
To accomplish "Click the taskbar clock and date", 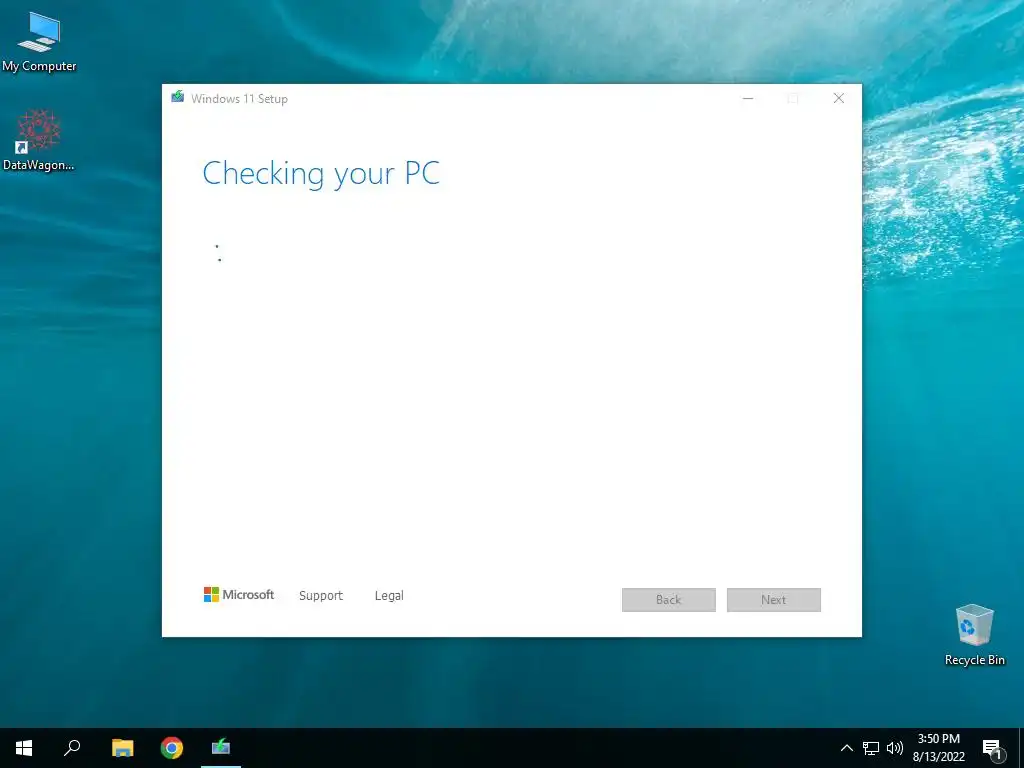I will pyautogui.click(x=939, y=748).
